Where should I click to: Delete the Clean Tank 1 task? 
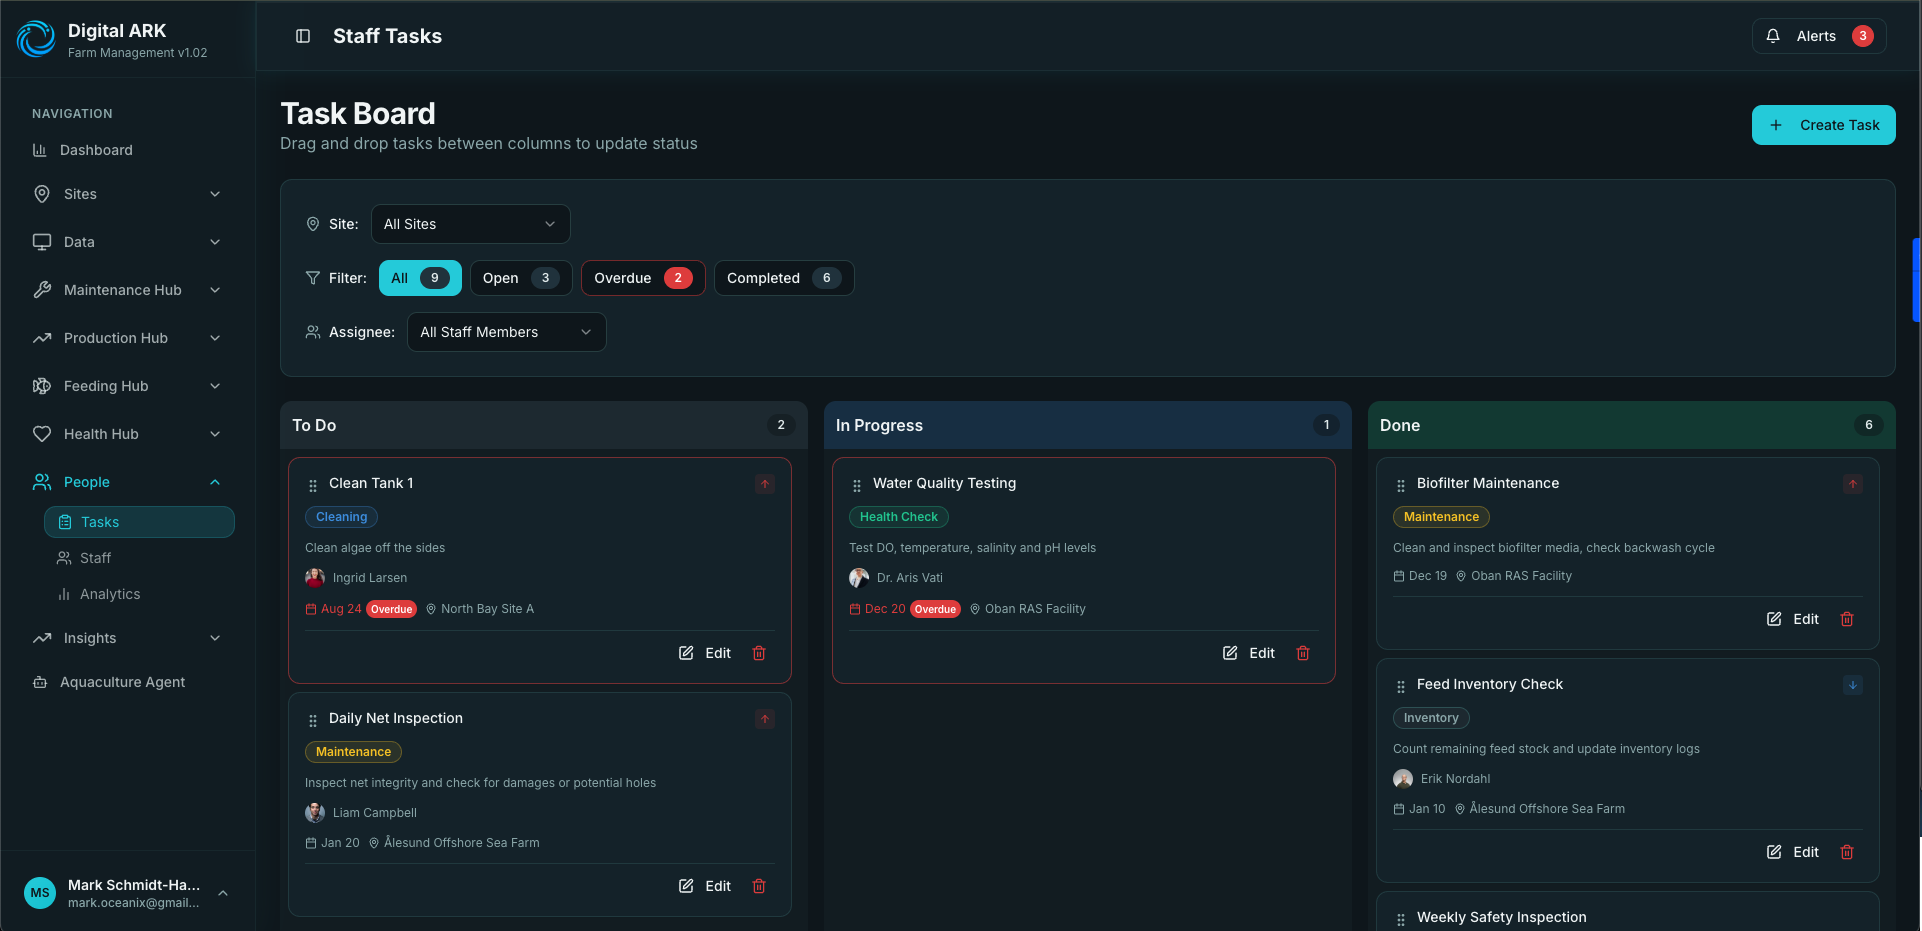[x=759, y=653]
